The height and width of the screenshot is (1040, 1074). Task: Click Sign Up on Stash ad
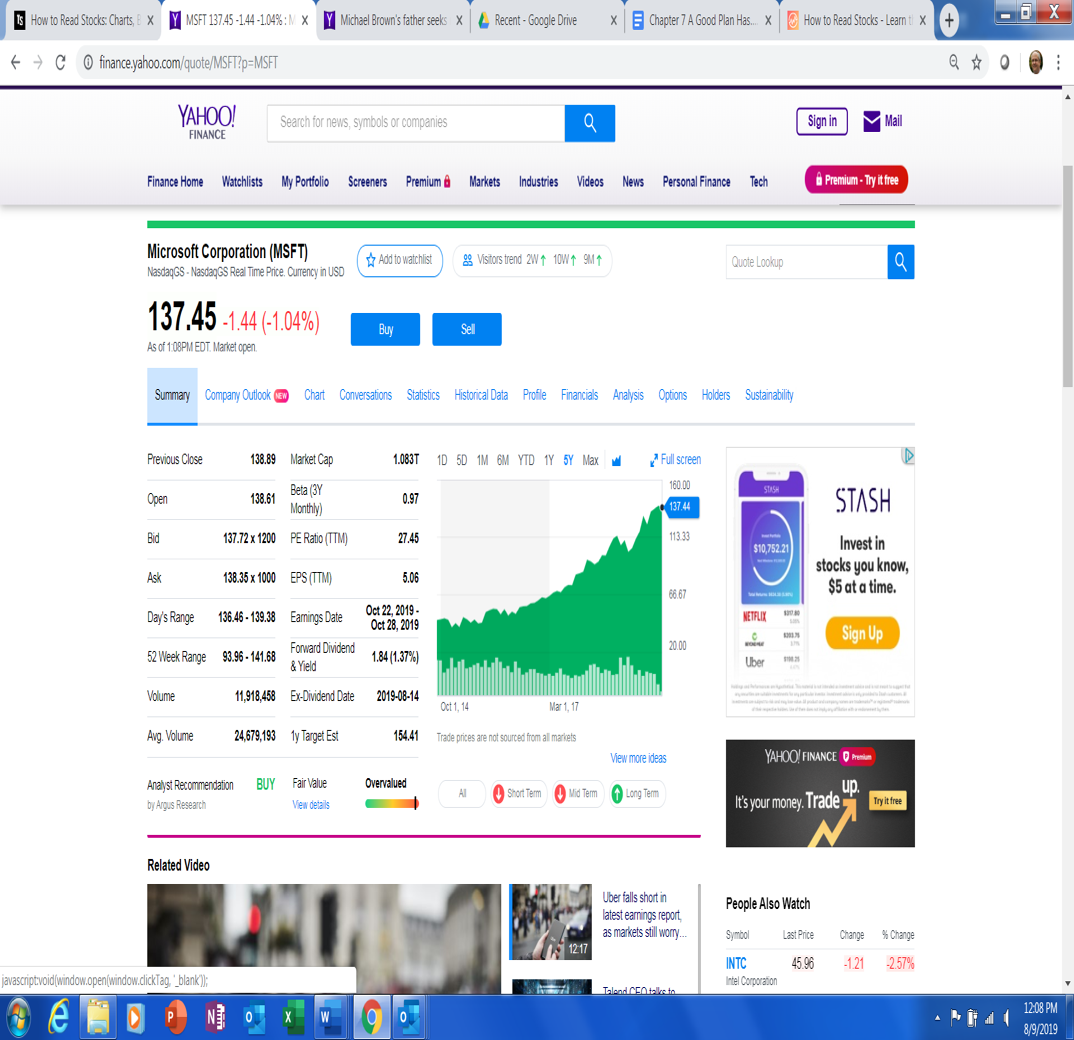click(x=862, y=633)
